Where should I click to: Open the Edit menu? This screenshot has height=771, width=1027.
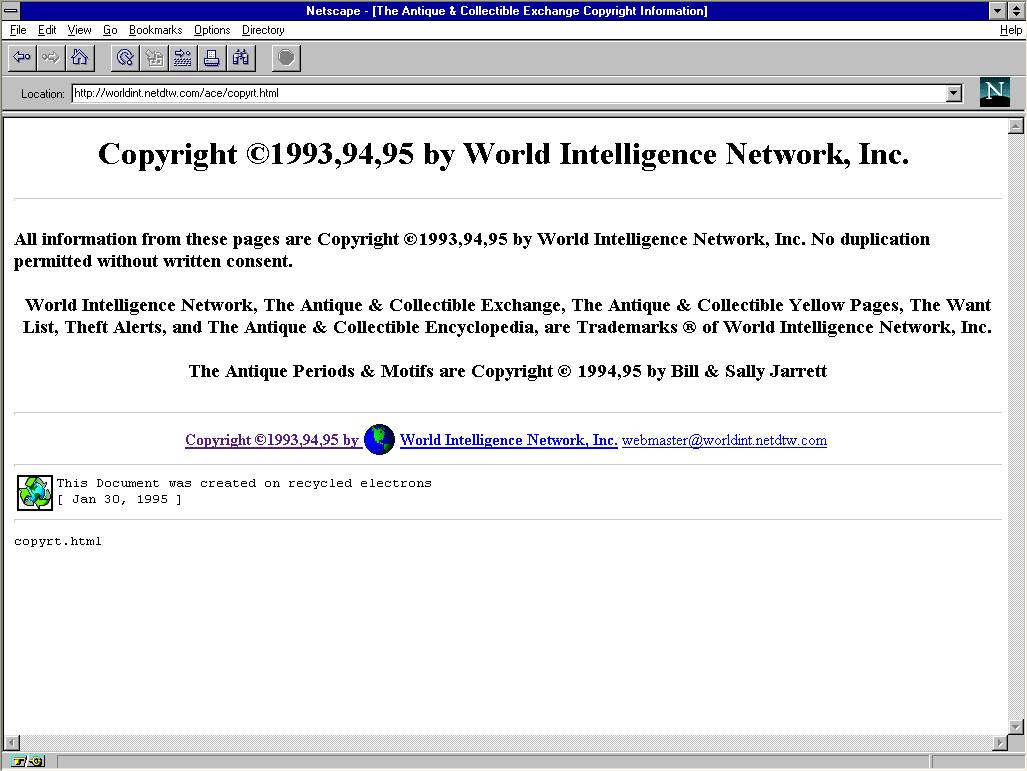(x=47, y=30)
